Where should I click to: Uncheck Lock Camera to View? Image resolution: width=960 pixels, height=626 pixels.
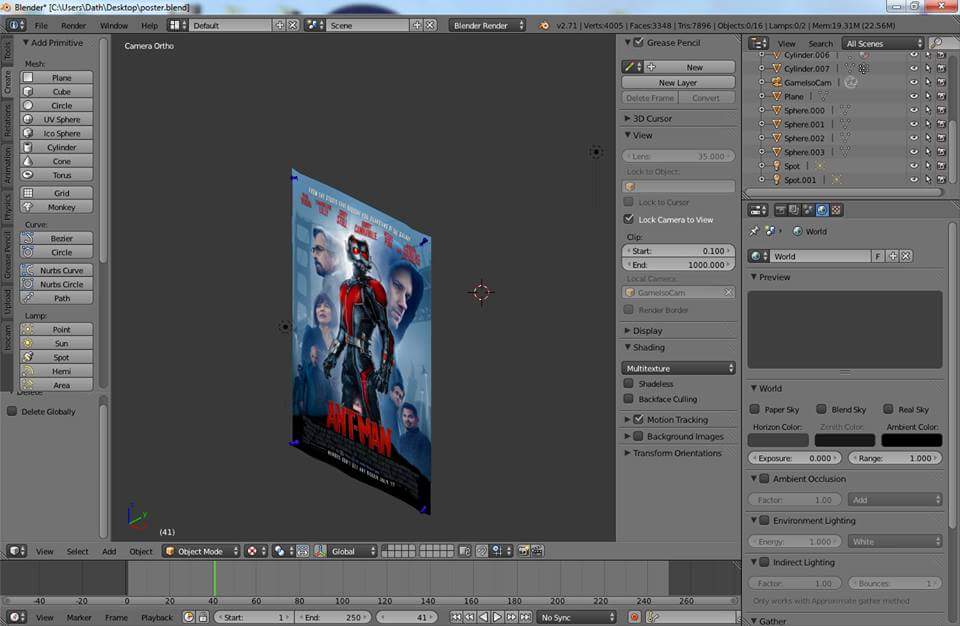point(628,219)
